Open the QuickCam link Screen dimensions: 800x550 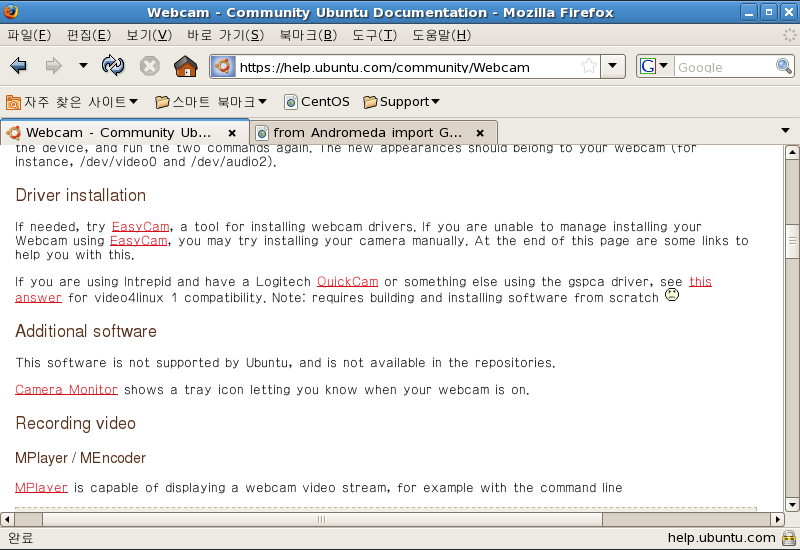[x=347, y=282]
